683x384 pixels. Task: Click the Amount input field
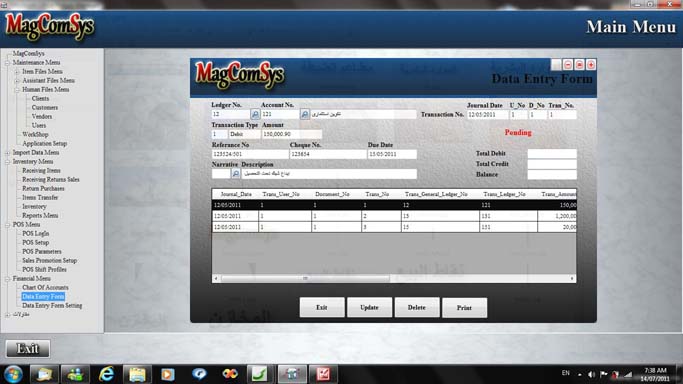pos(292,134)
